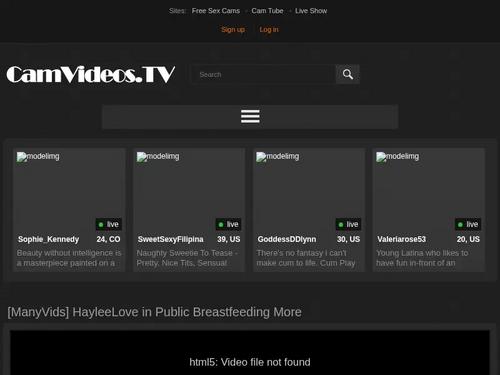Open the Free Sex Cams link

[x=216, y=11]
